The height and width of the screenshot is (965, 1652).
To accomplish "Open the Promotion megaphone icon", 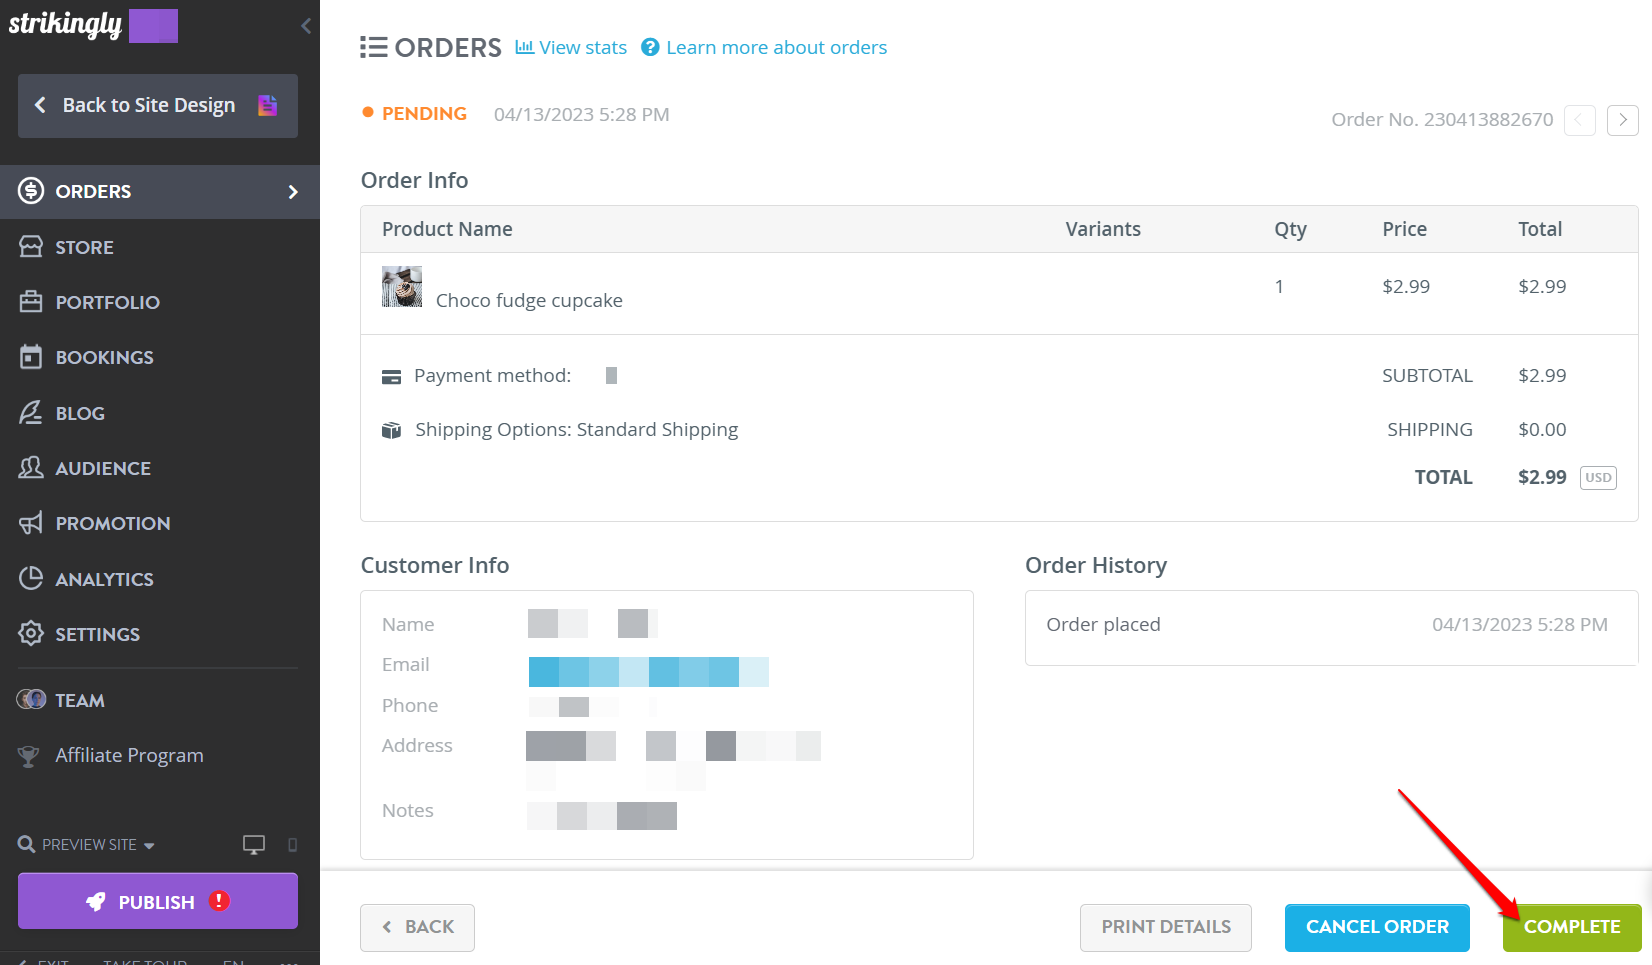I will coord(29,522).
